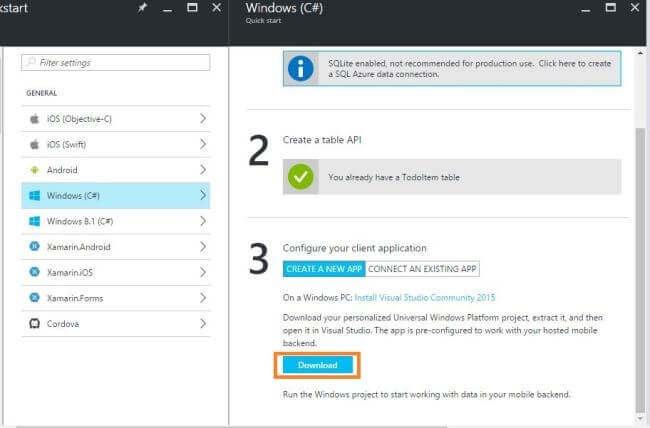Click the 'Quick start' subtitle under Windows (C#)

click(263, 20)
